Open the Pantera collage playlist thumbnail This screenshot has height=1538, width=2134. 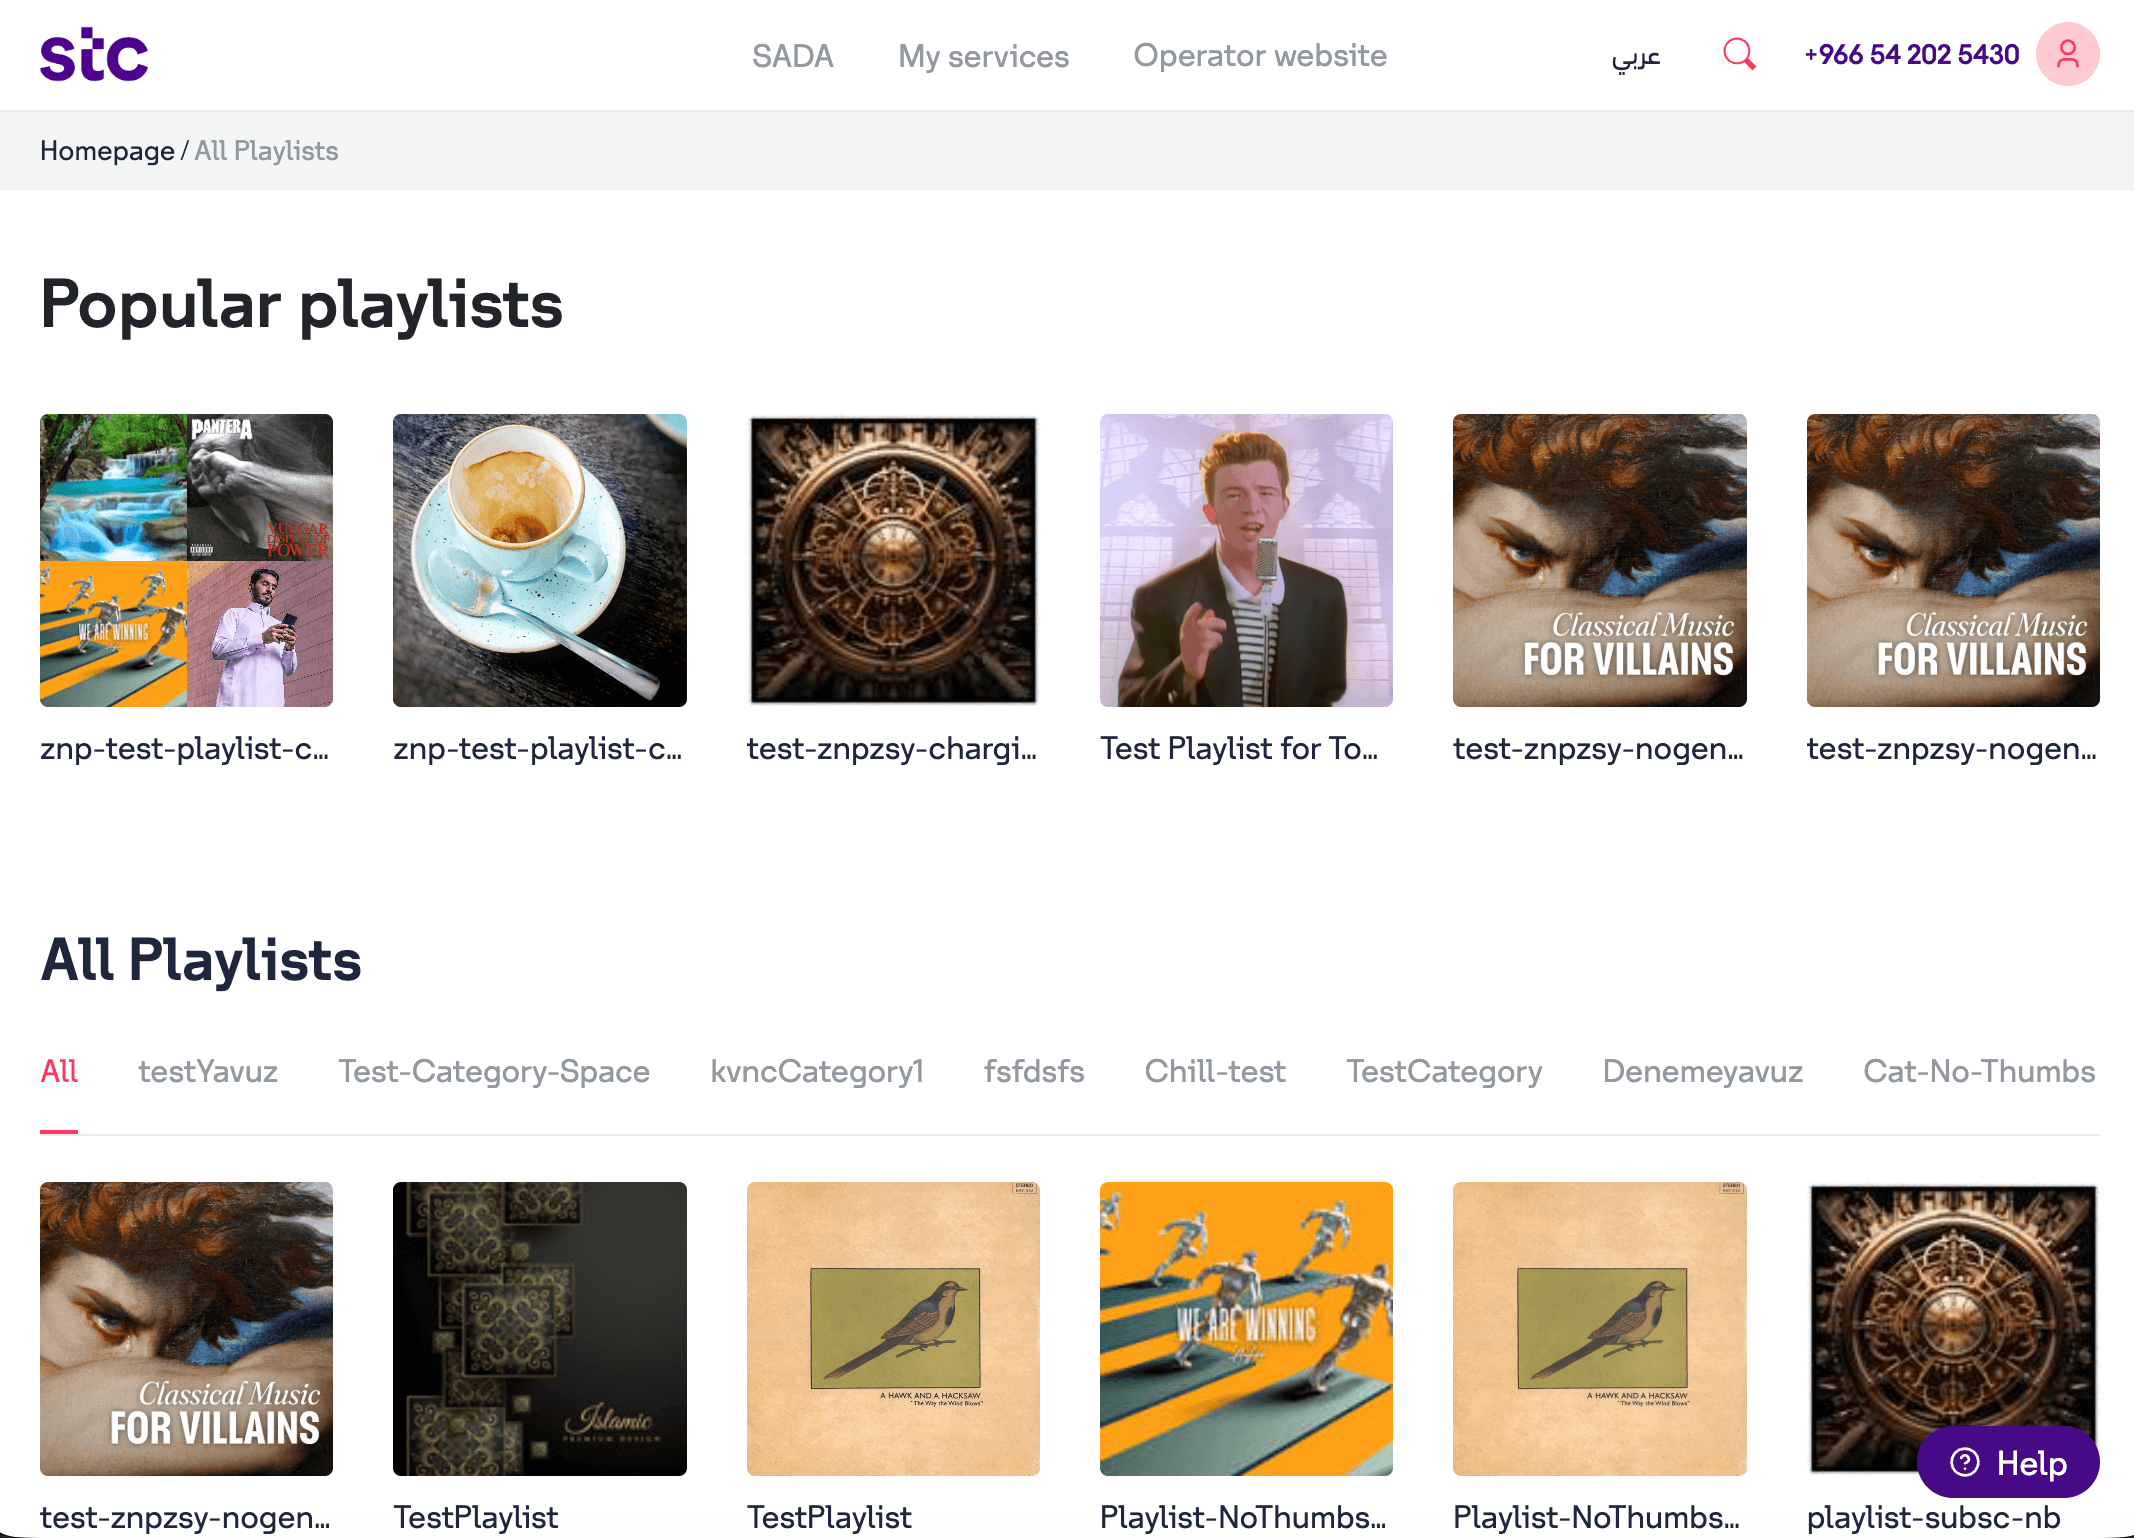(186, 560)
